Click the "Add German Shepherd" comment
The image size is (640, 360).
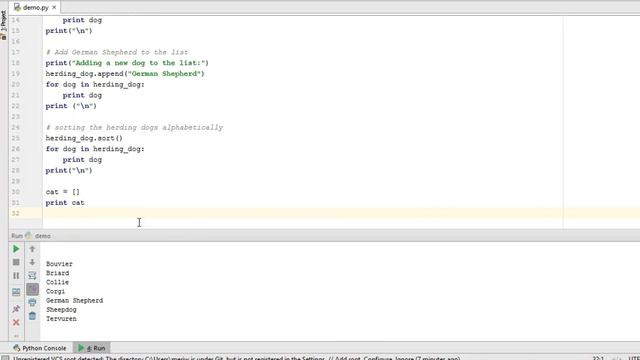click(x=117, y=52)
